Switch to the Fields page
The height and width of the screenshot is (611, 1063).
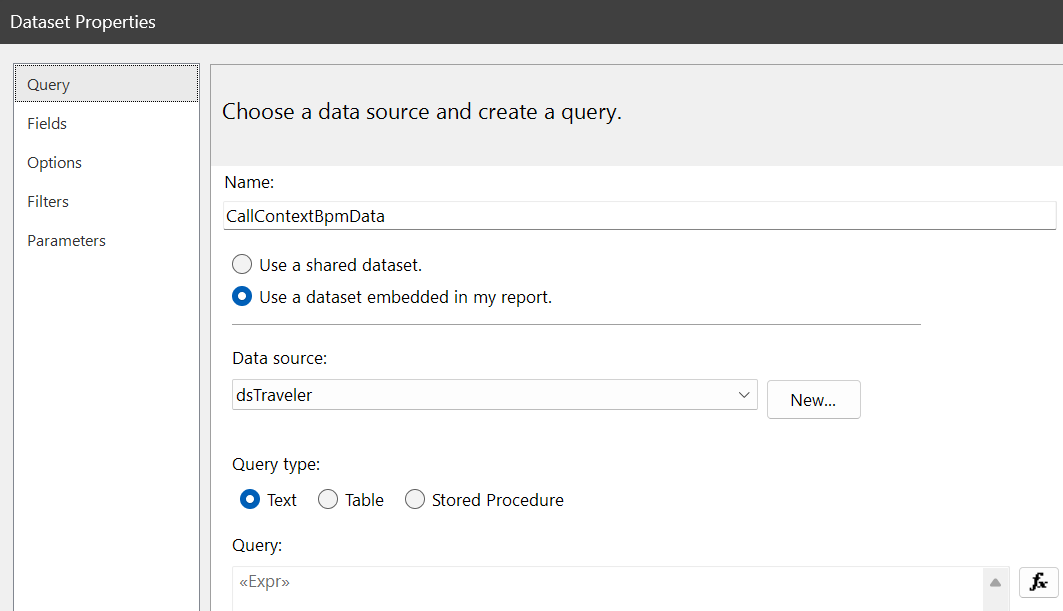pos(47,124)
